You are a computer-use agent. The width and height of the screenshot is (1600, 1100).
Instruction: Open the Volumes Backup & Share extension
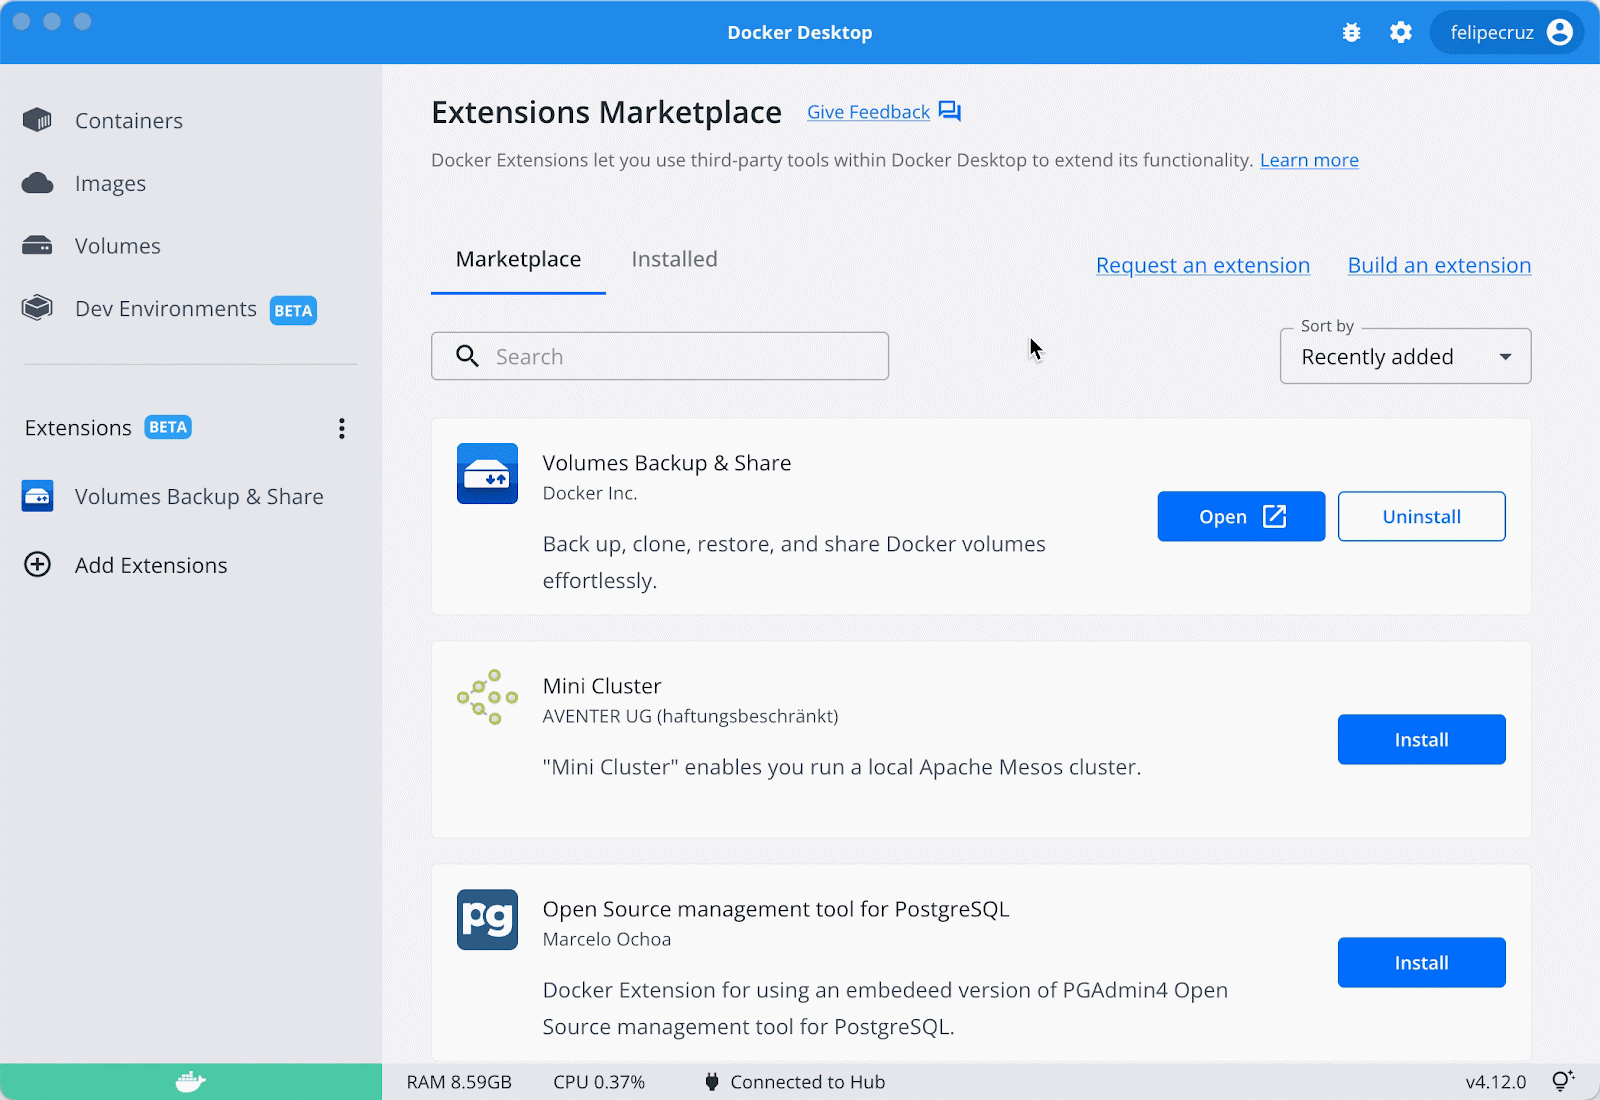pos(1241,517)
